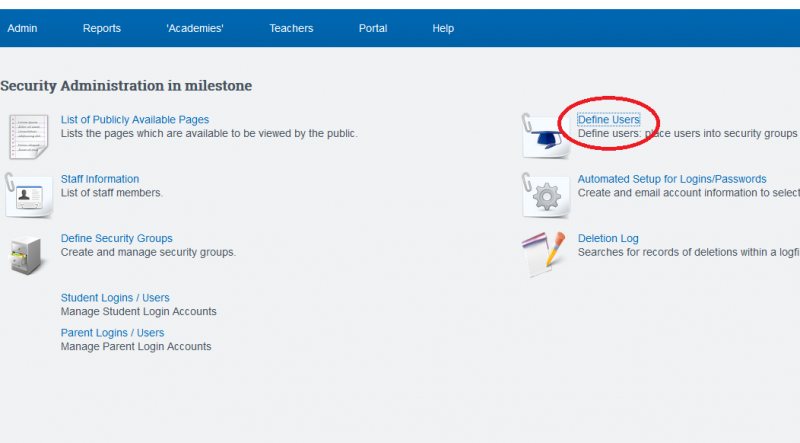Image resolution: width=800 pixels, height=443 pixels.
Task: Click text 'Create and manage security groups.'
Action: (148, 252)
